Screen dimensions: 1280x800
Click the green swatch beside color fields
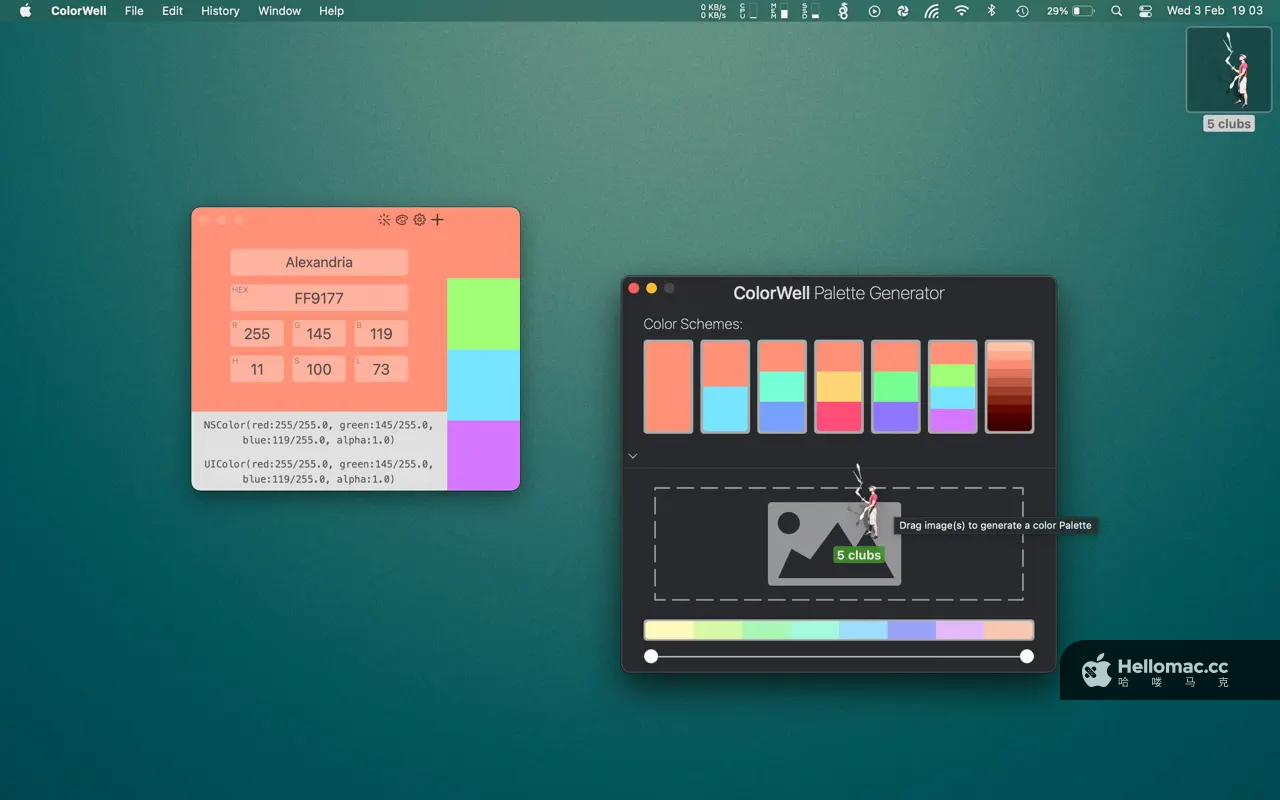click(483, 314)
